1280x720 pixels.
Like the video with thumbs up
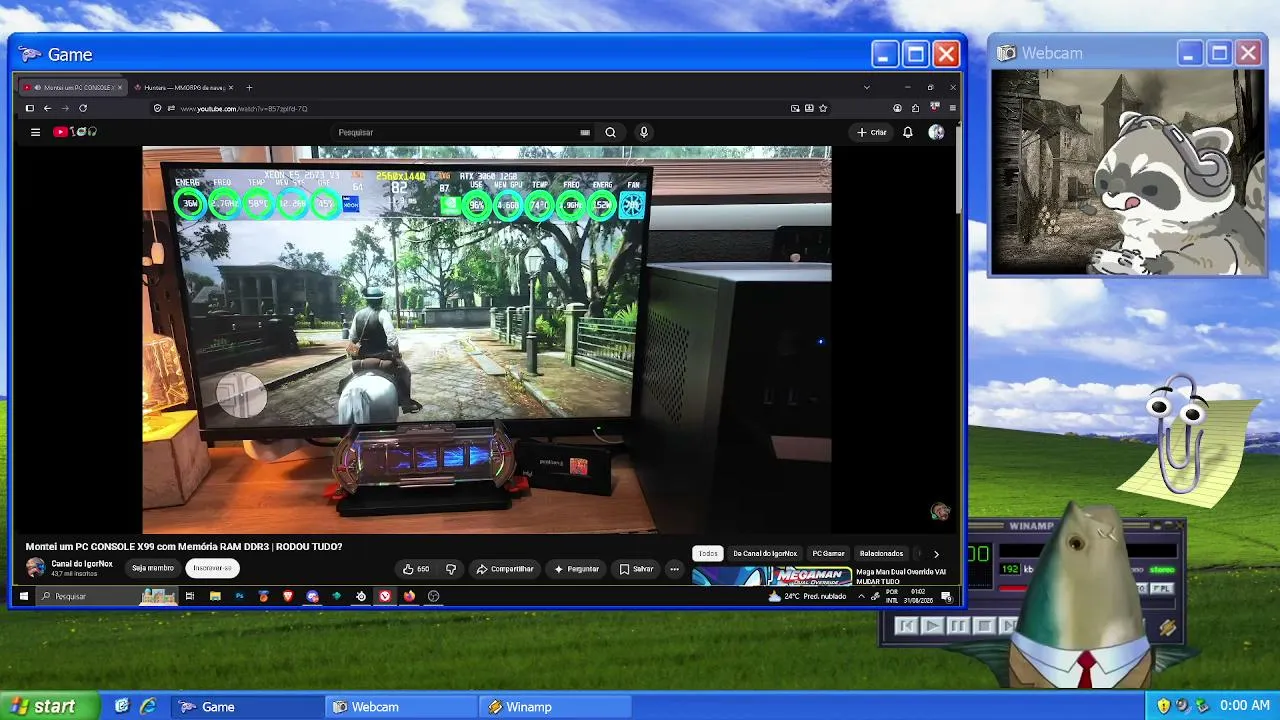click(416, 569)
